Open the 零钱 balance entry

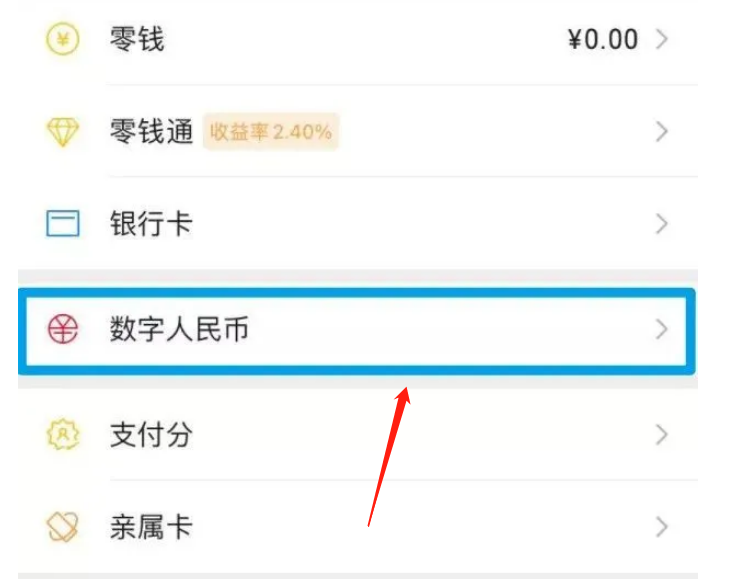tap(137, 40)
